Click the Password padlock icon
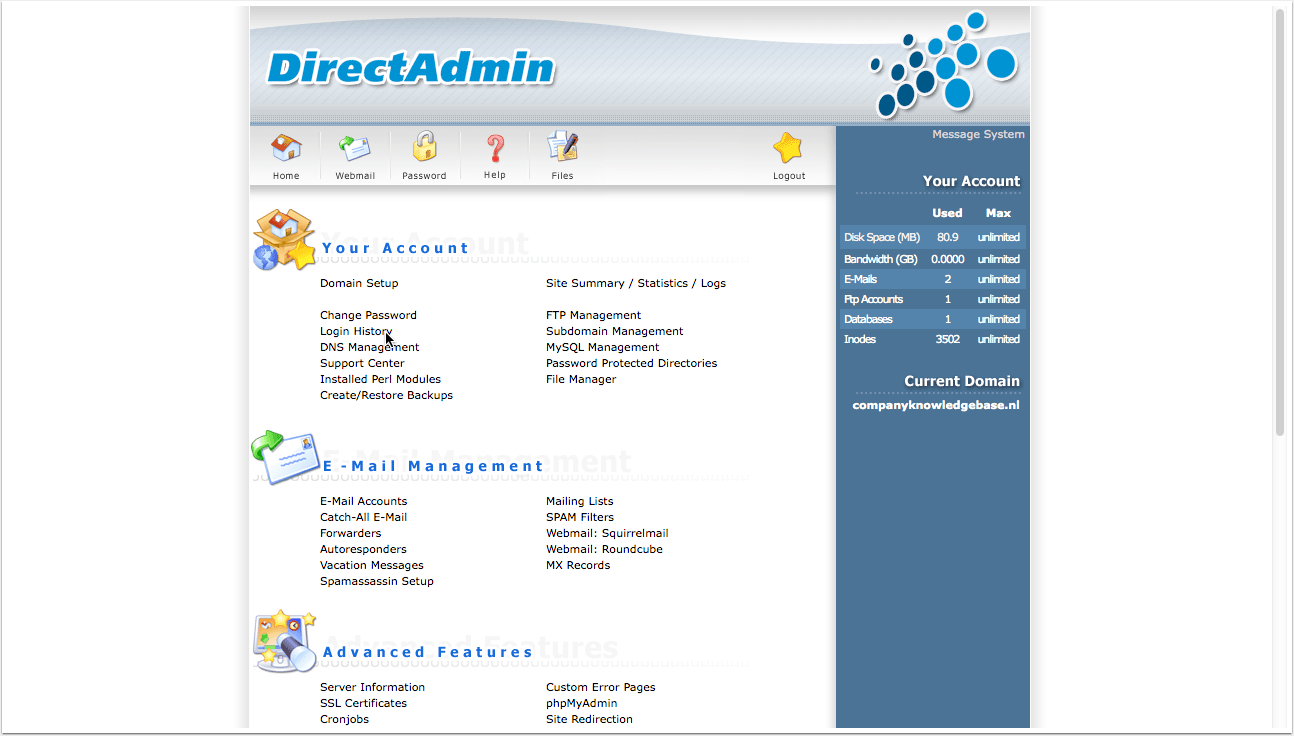Image resolution: width=1294 pixels, height=736 pixels. tap(425, 147)
